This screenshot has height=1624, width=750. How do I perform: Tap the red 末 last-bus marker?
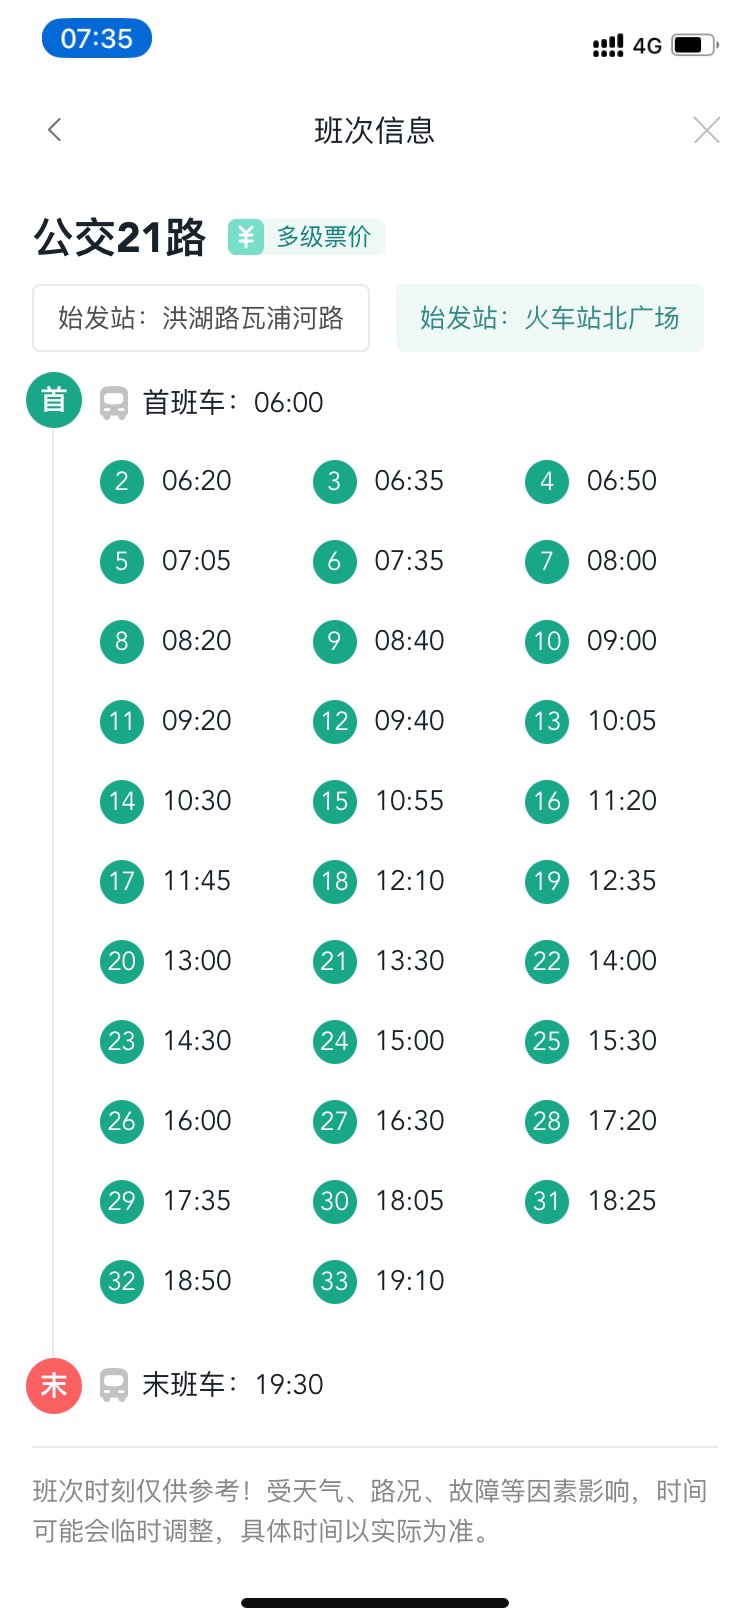pyautogui.click(x=53, y=1385)
